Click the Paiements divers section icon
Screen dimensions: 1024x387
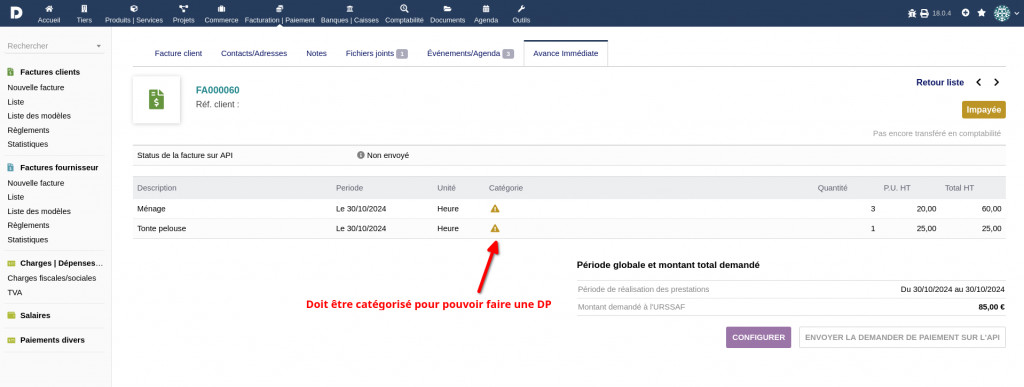tap(11, 340)
